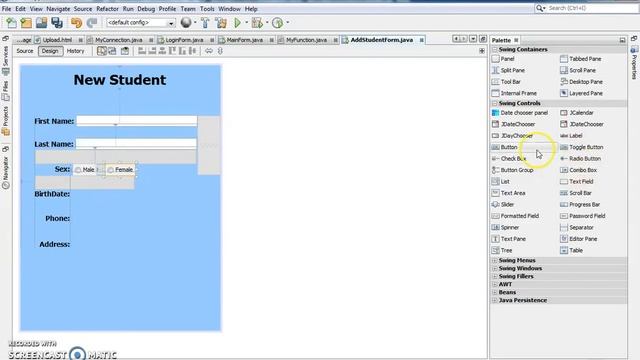
Task: Expand the AWT palette section
Action: point(494,284)
